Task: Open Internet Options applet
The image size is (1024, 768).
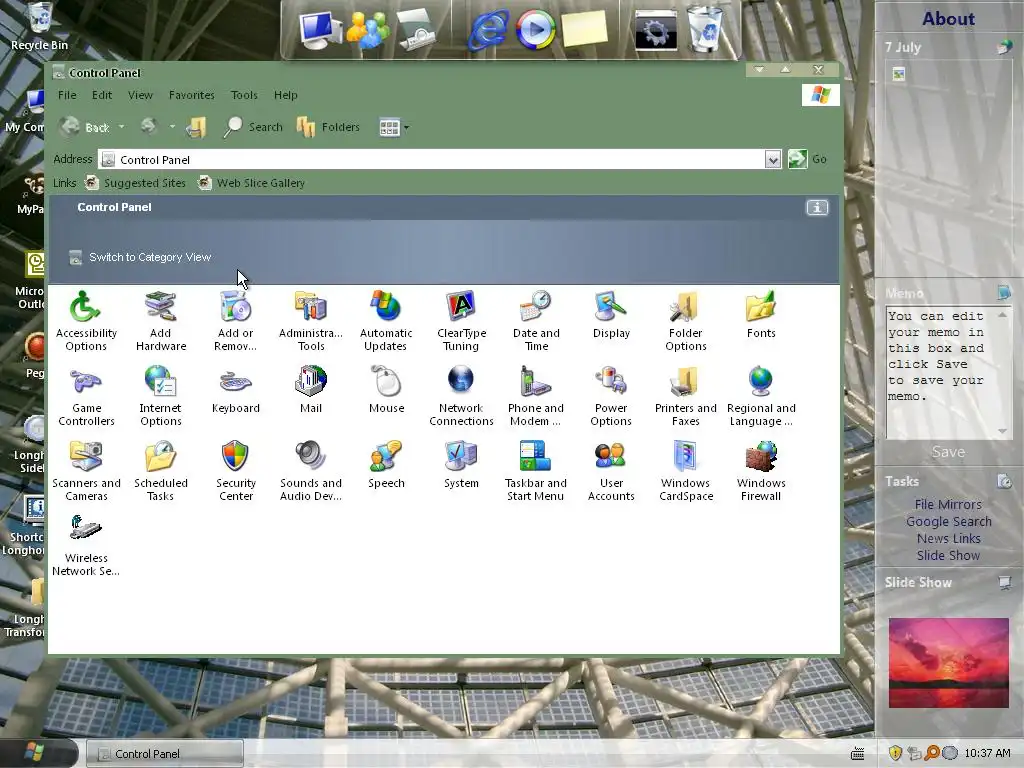Action: [161, 396]
